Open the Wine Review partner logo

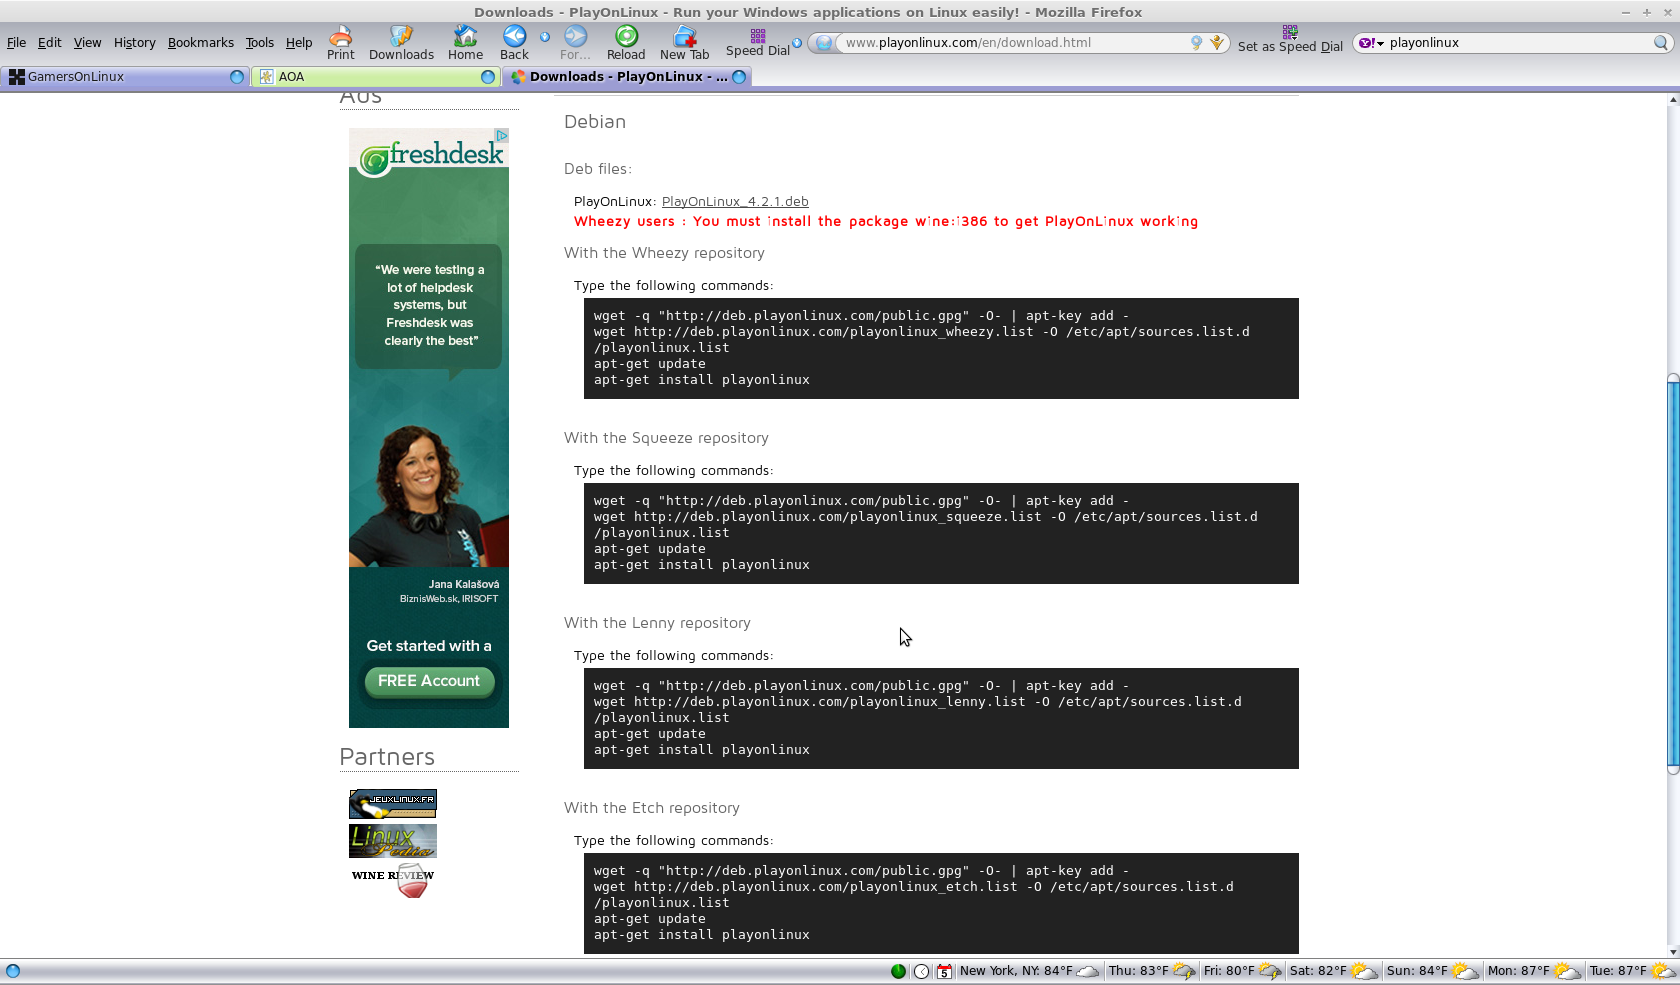(x=393, y=881)
